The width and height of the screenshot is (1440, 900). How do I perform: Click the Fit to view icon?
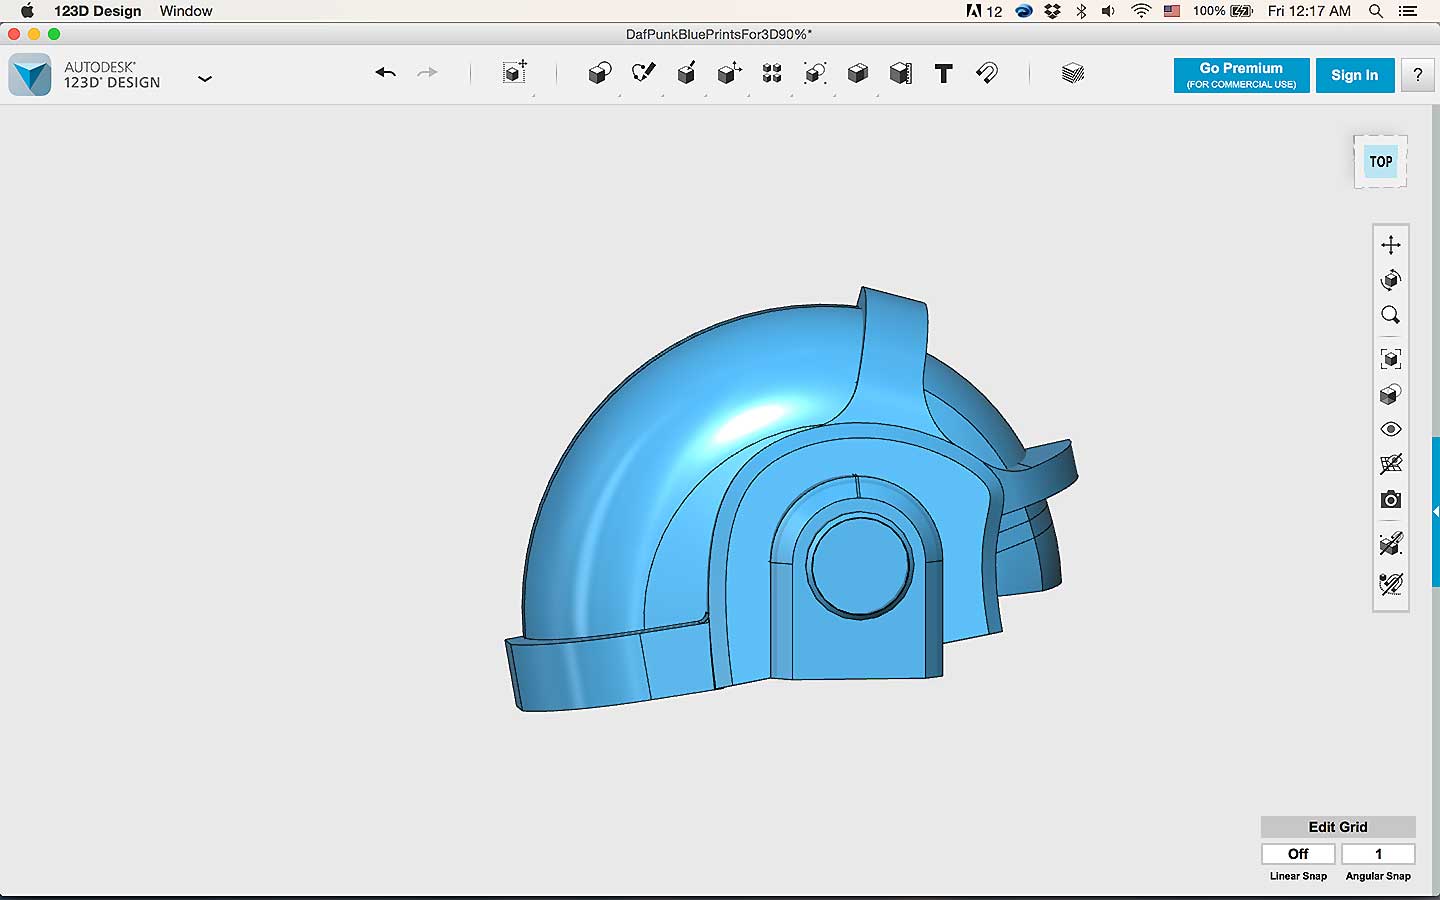click(1391, 359)
